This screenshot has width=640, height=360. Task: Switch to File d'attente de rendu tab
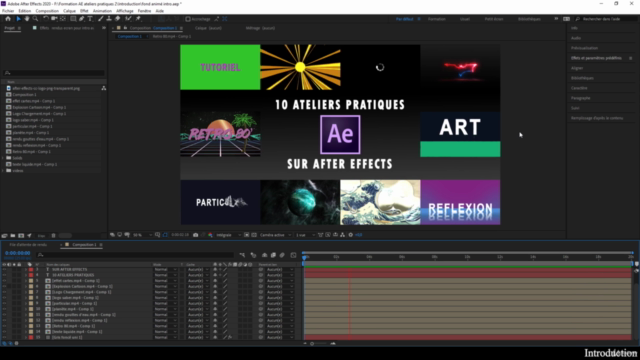28,245
